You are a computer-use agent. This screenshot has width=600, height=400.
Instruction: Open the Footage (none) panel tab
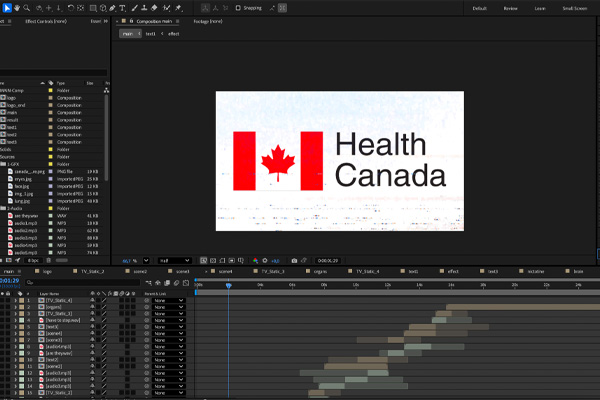click(208, 21)
